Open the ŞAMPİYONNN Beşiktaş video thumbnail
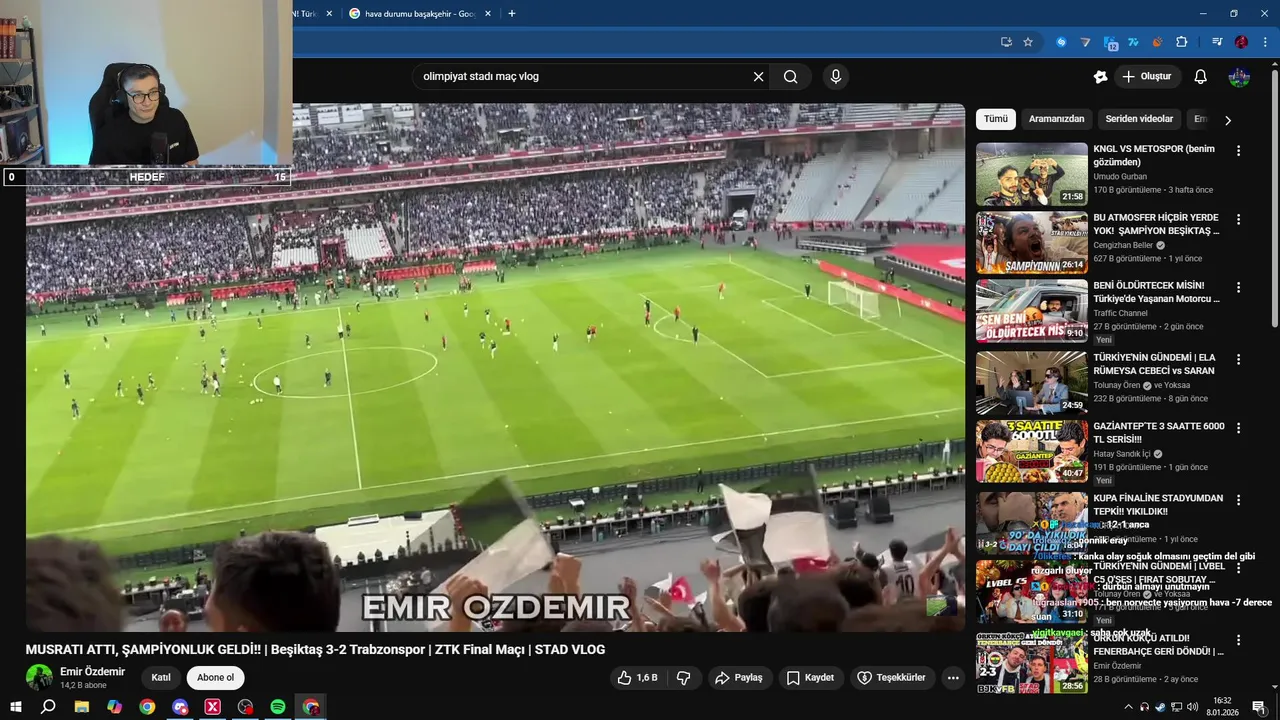 point(1032,242)
